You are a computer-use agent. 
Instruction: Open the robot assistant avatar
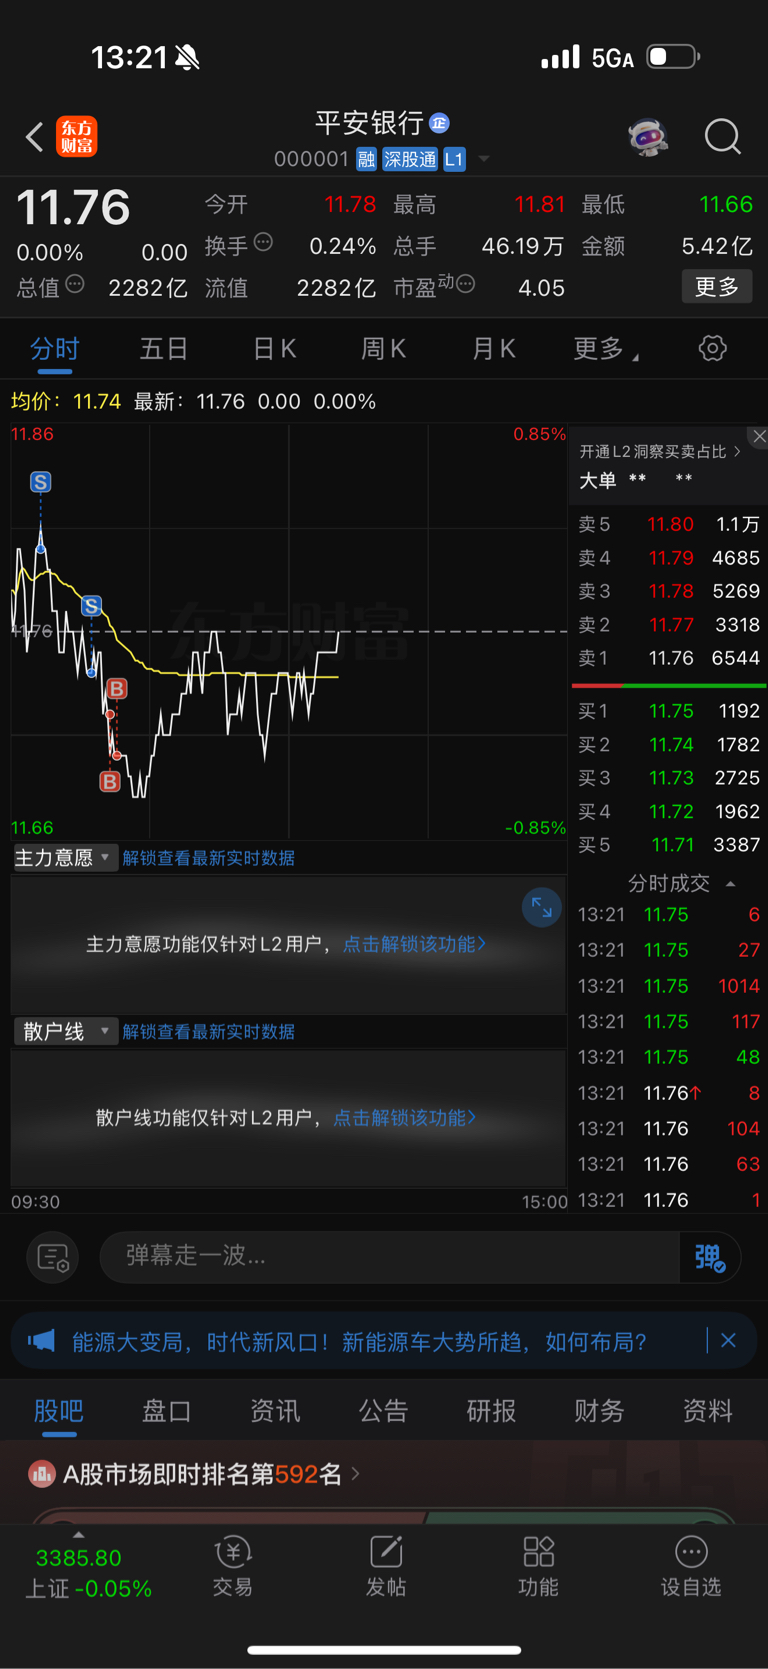pyautogui.click(x=648, y=137)
